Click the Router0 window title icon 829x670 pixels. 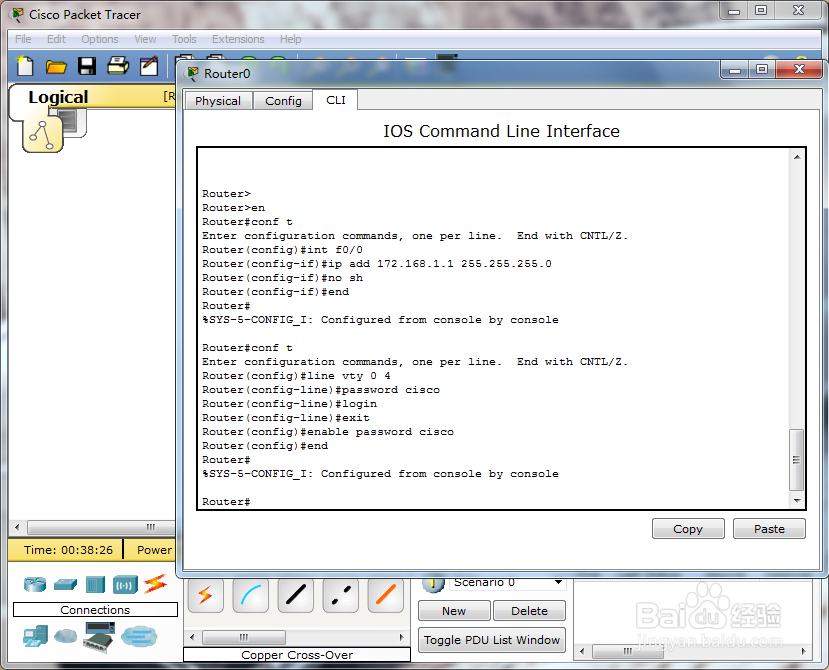coord(192,74)
